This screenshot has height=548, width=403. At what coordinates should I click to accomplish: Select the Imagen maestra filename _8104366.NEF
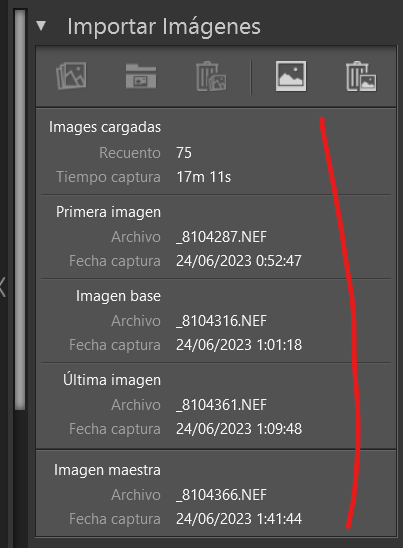[221, 495]
